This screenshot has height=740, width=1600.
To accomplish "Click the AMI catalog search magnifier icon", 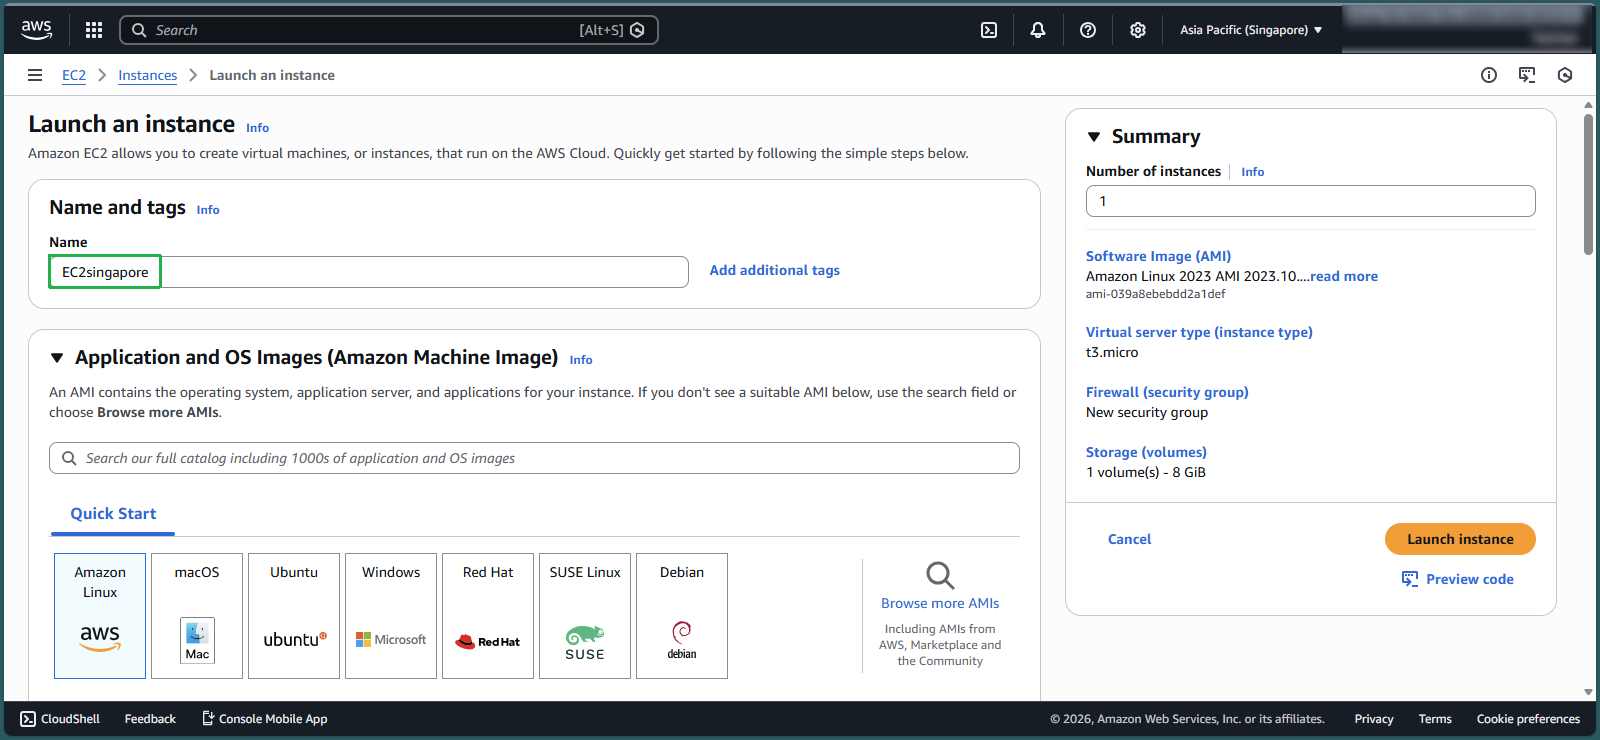I will tap(69, 458).
